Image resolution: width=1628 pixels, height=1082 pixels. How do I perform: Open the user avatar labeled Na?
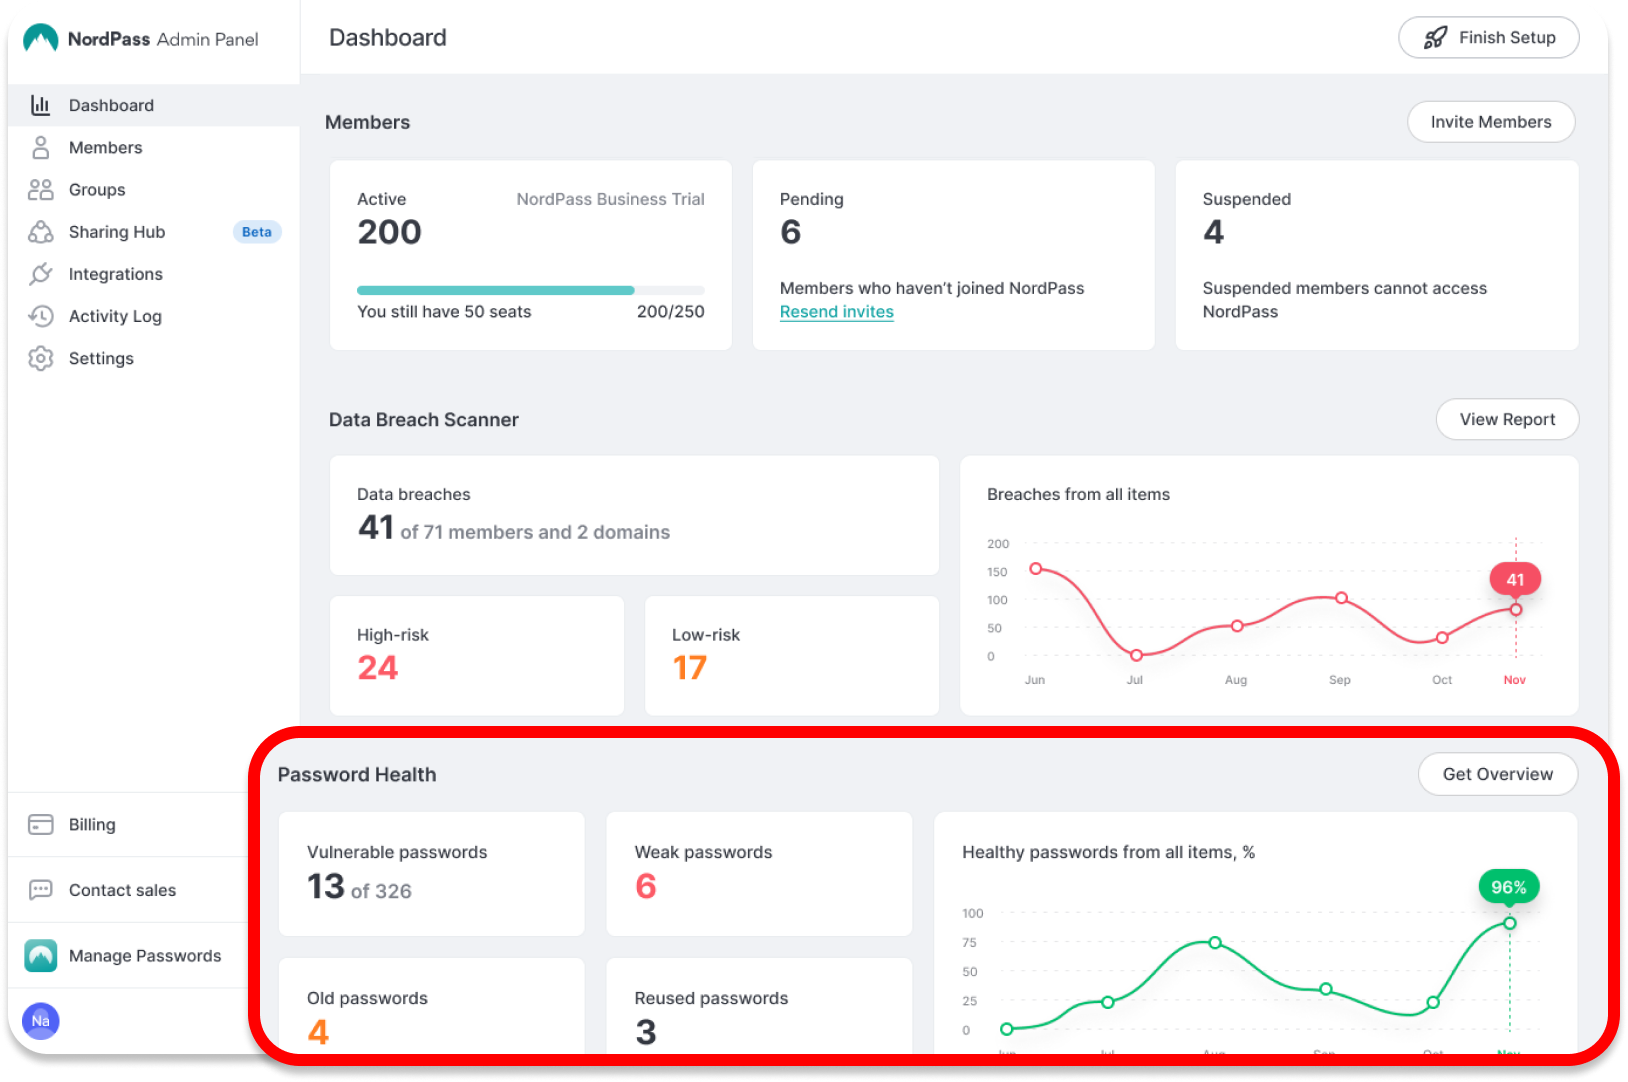click(x=41, y=1021)
